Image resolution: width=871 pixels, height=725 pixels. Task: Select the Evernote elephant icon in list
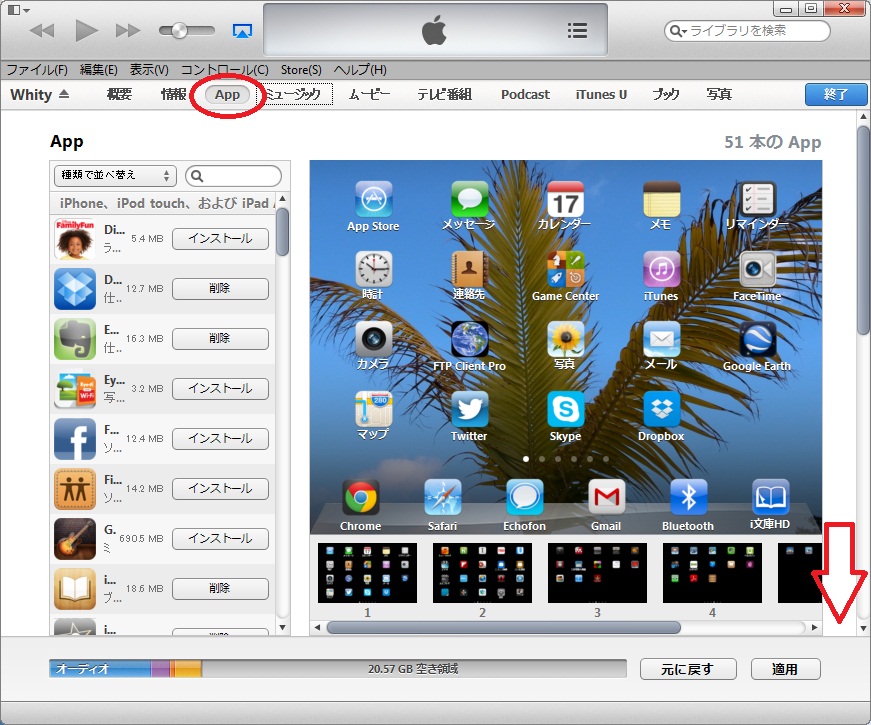pos(75,339)
